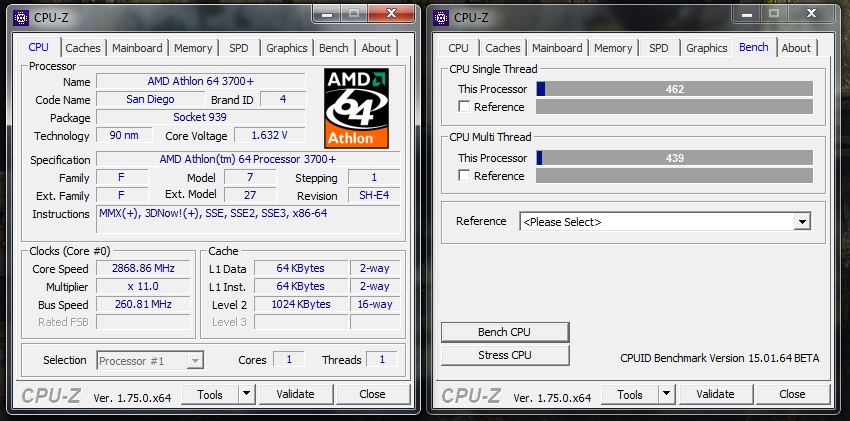This screenshot has height=421, width=850.
Task: Switch to CPU tab in right window
Action: click(458, 48)
